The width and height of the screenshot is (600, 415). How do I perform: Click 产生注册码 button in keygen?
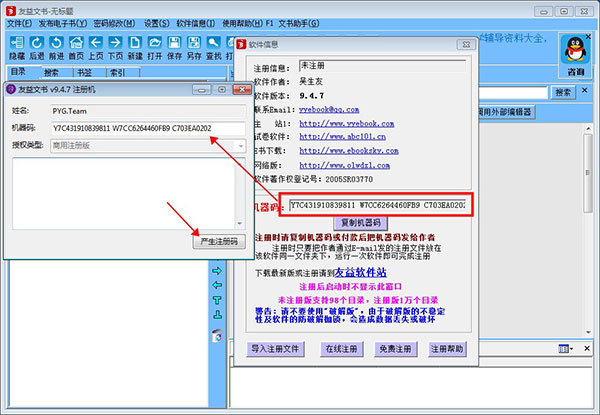tap(219, 241)
